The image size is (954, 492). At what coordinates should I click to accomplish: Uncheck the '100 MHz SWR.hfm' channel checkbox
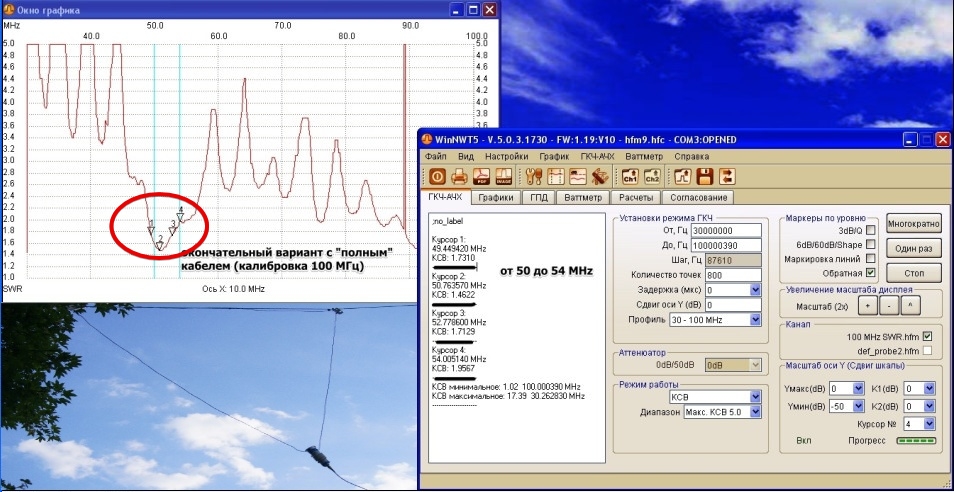(x=927, y=336)
